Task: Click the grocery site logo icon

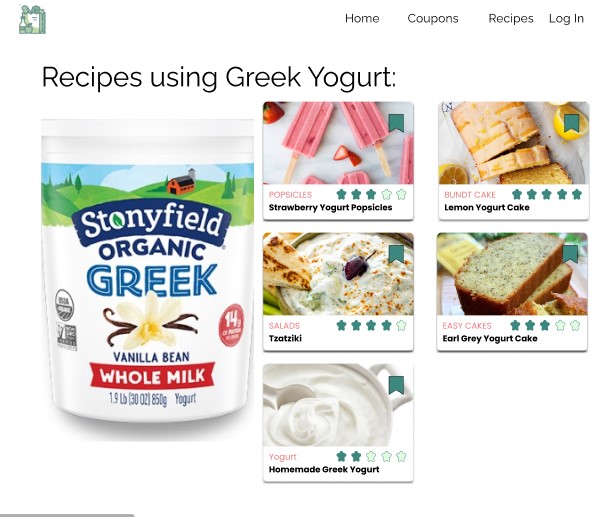Action: click(33, 20)
